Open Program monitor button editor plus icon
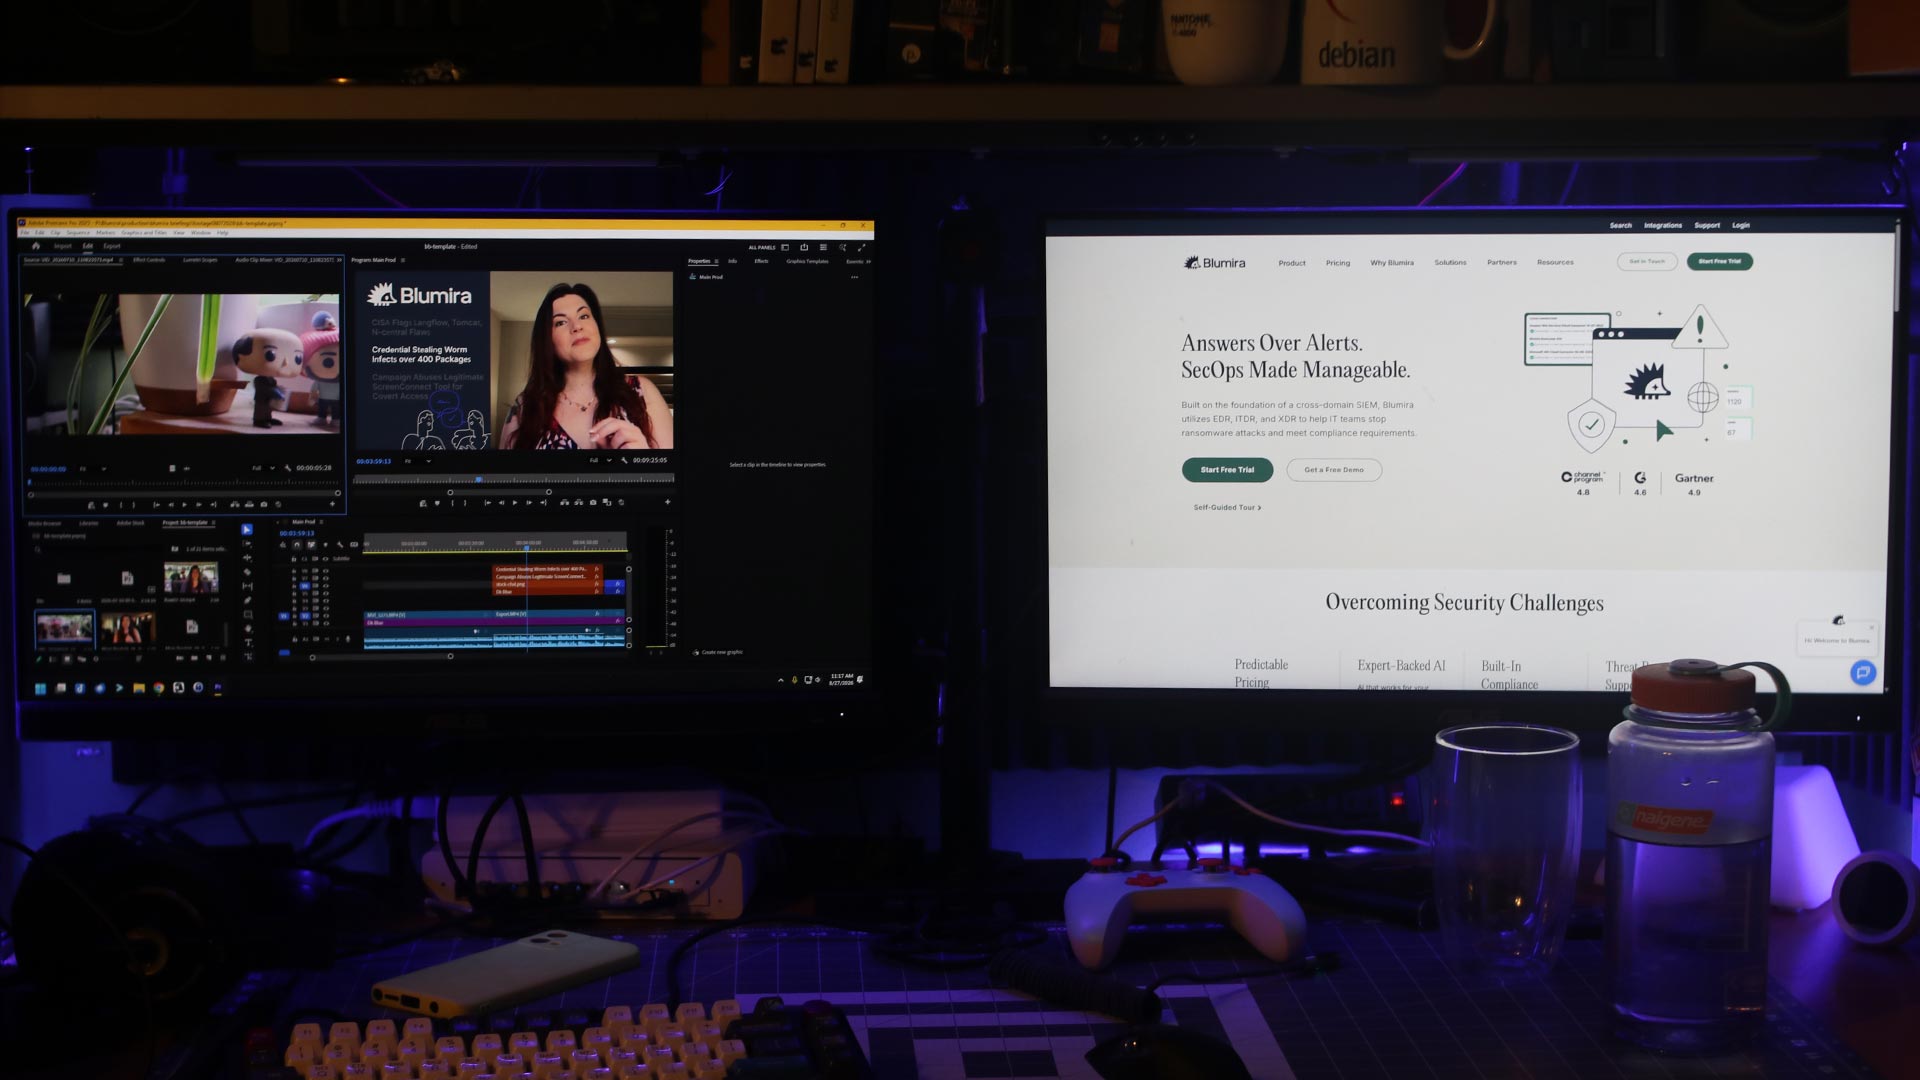Screen dimensions: 1920x1080 [667, 502]
